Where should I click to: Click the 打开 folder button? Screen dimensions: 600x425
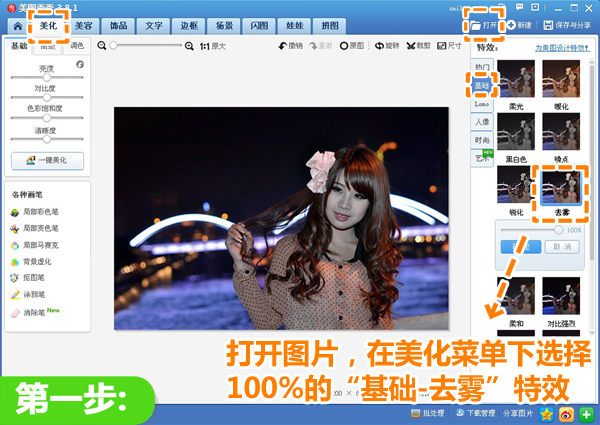point(484,26)
